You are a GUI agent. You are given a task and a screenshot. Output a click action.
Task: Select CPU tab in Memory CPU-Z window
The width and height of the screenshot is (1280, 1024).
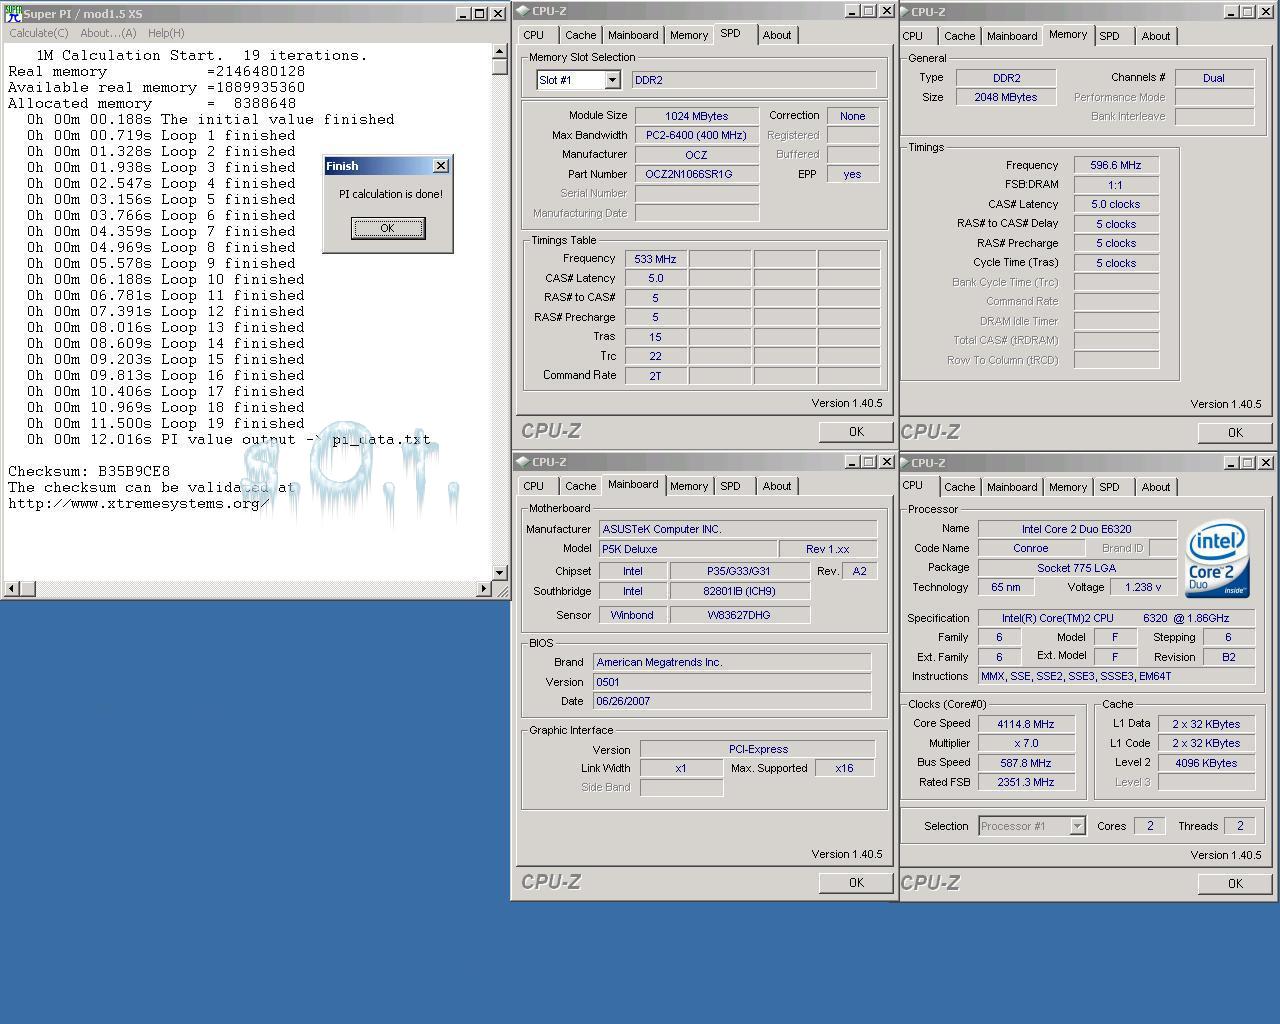913,36
